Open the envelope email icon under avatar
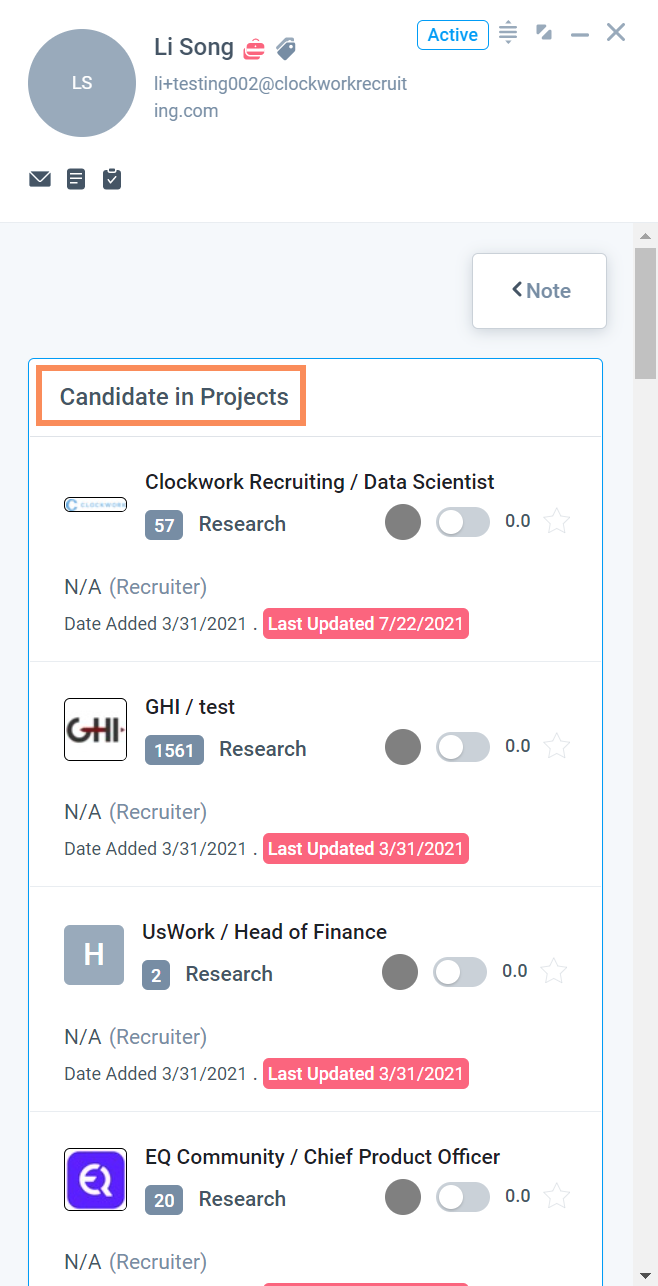 pos(40,179)
